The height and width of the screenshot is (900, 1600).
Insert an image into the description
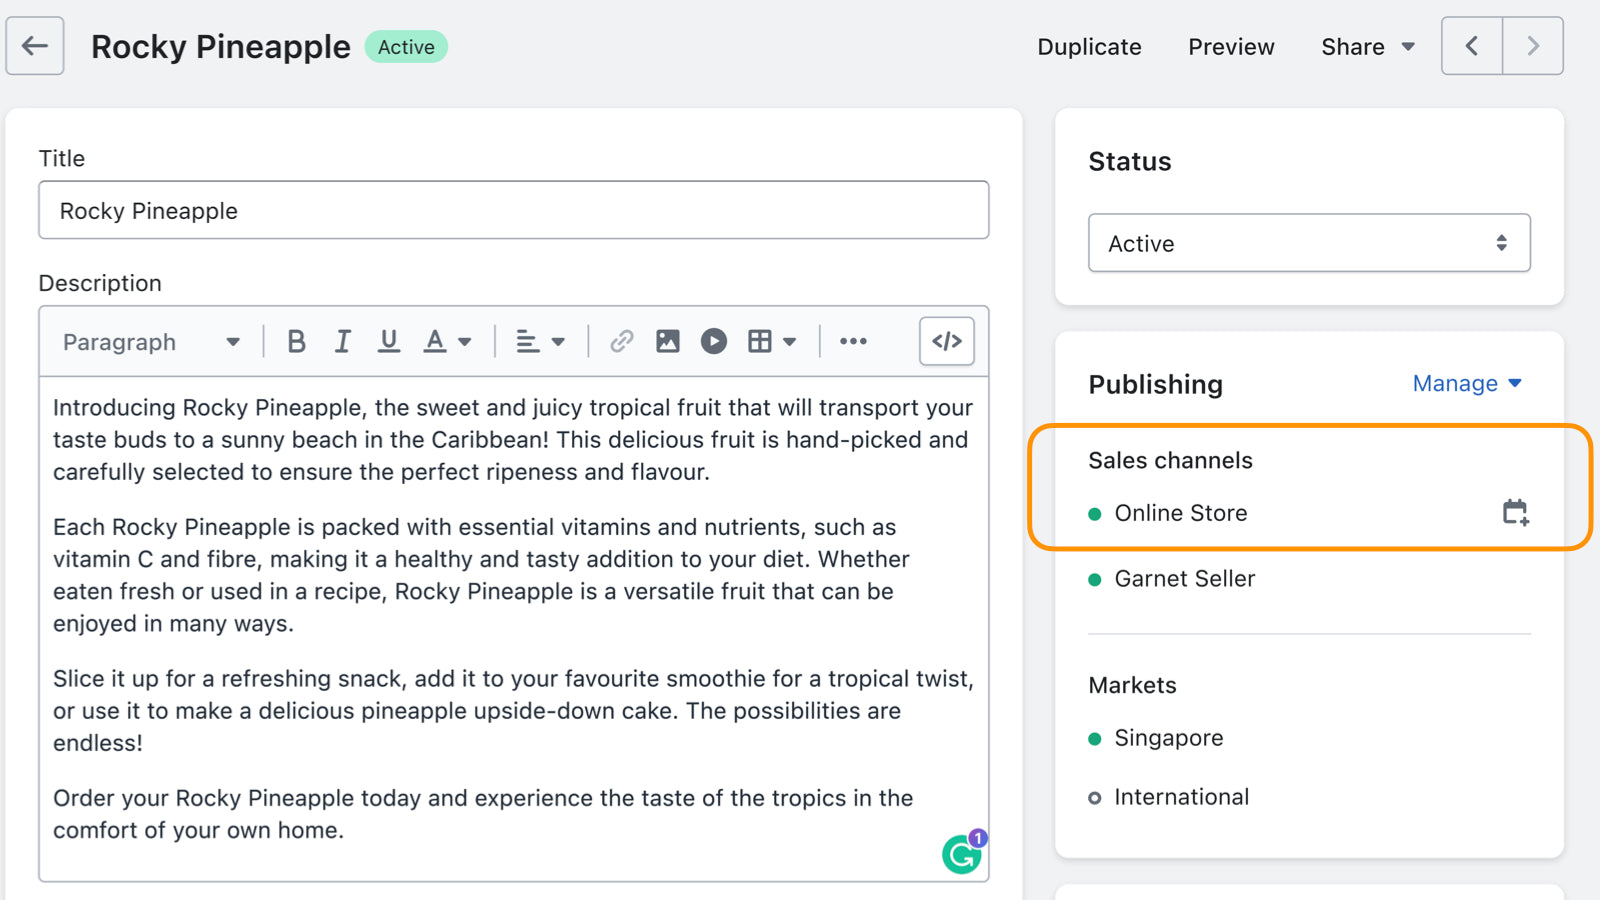668,341
